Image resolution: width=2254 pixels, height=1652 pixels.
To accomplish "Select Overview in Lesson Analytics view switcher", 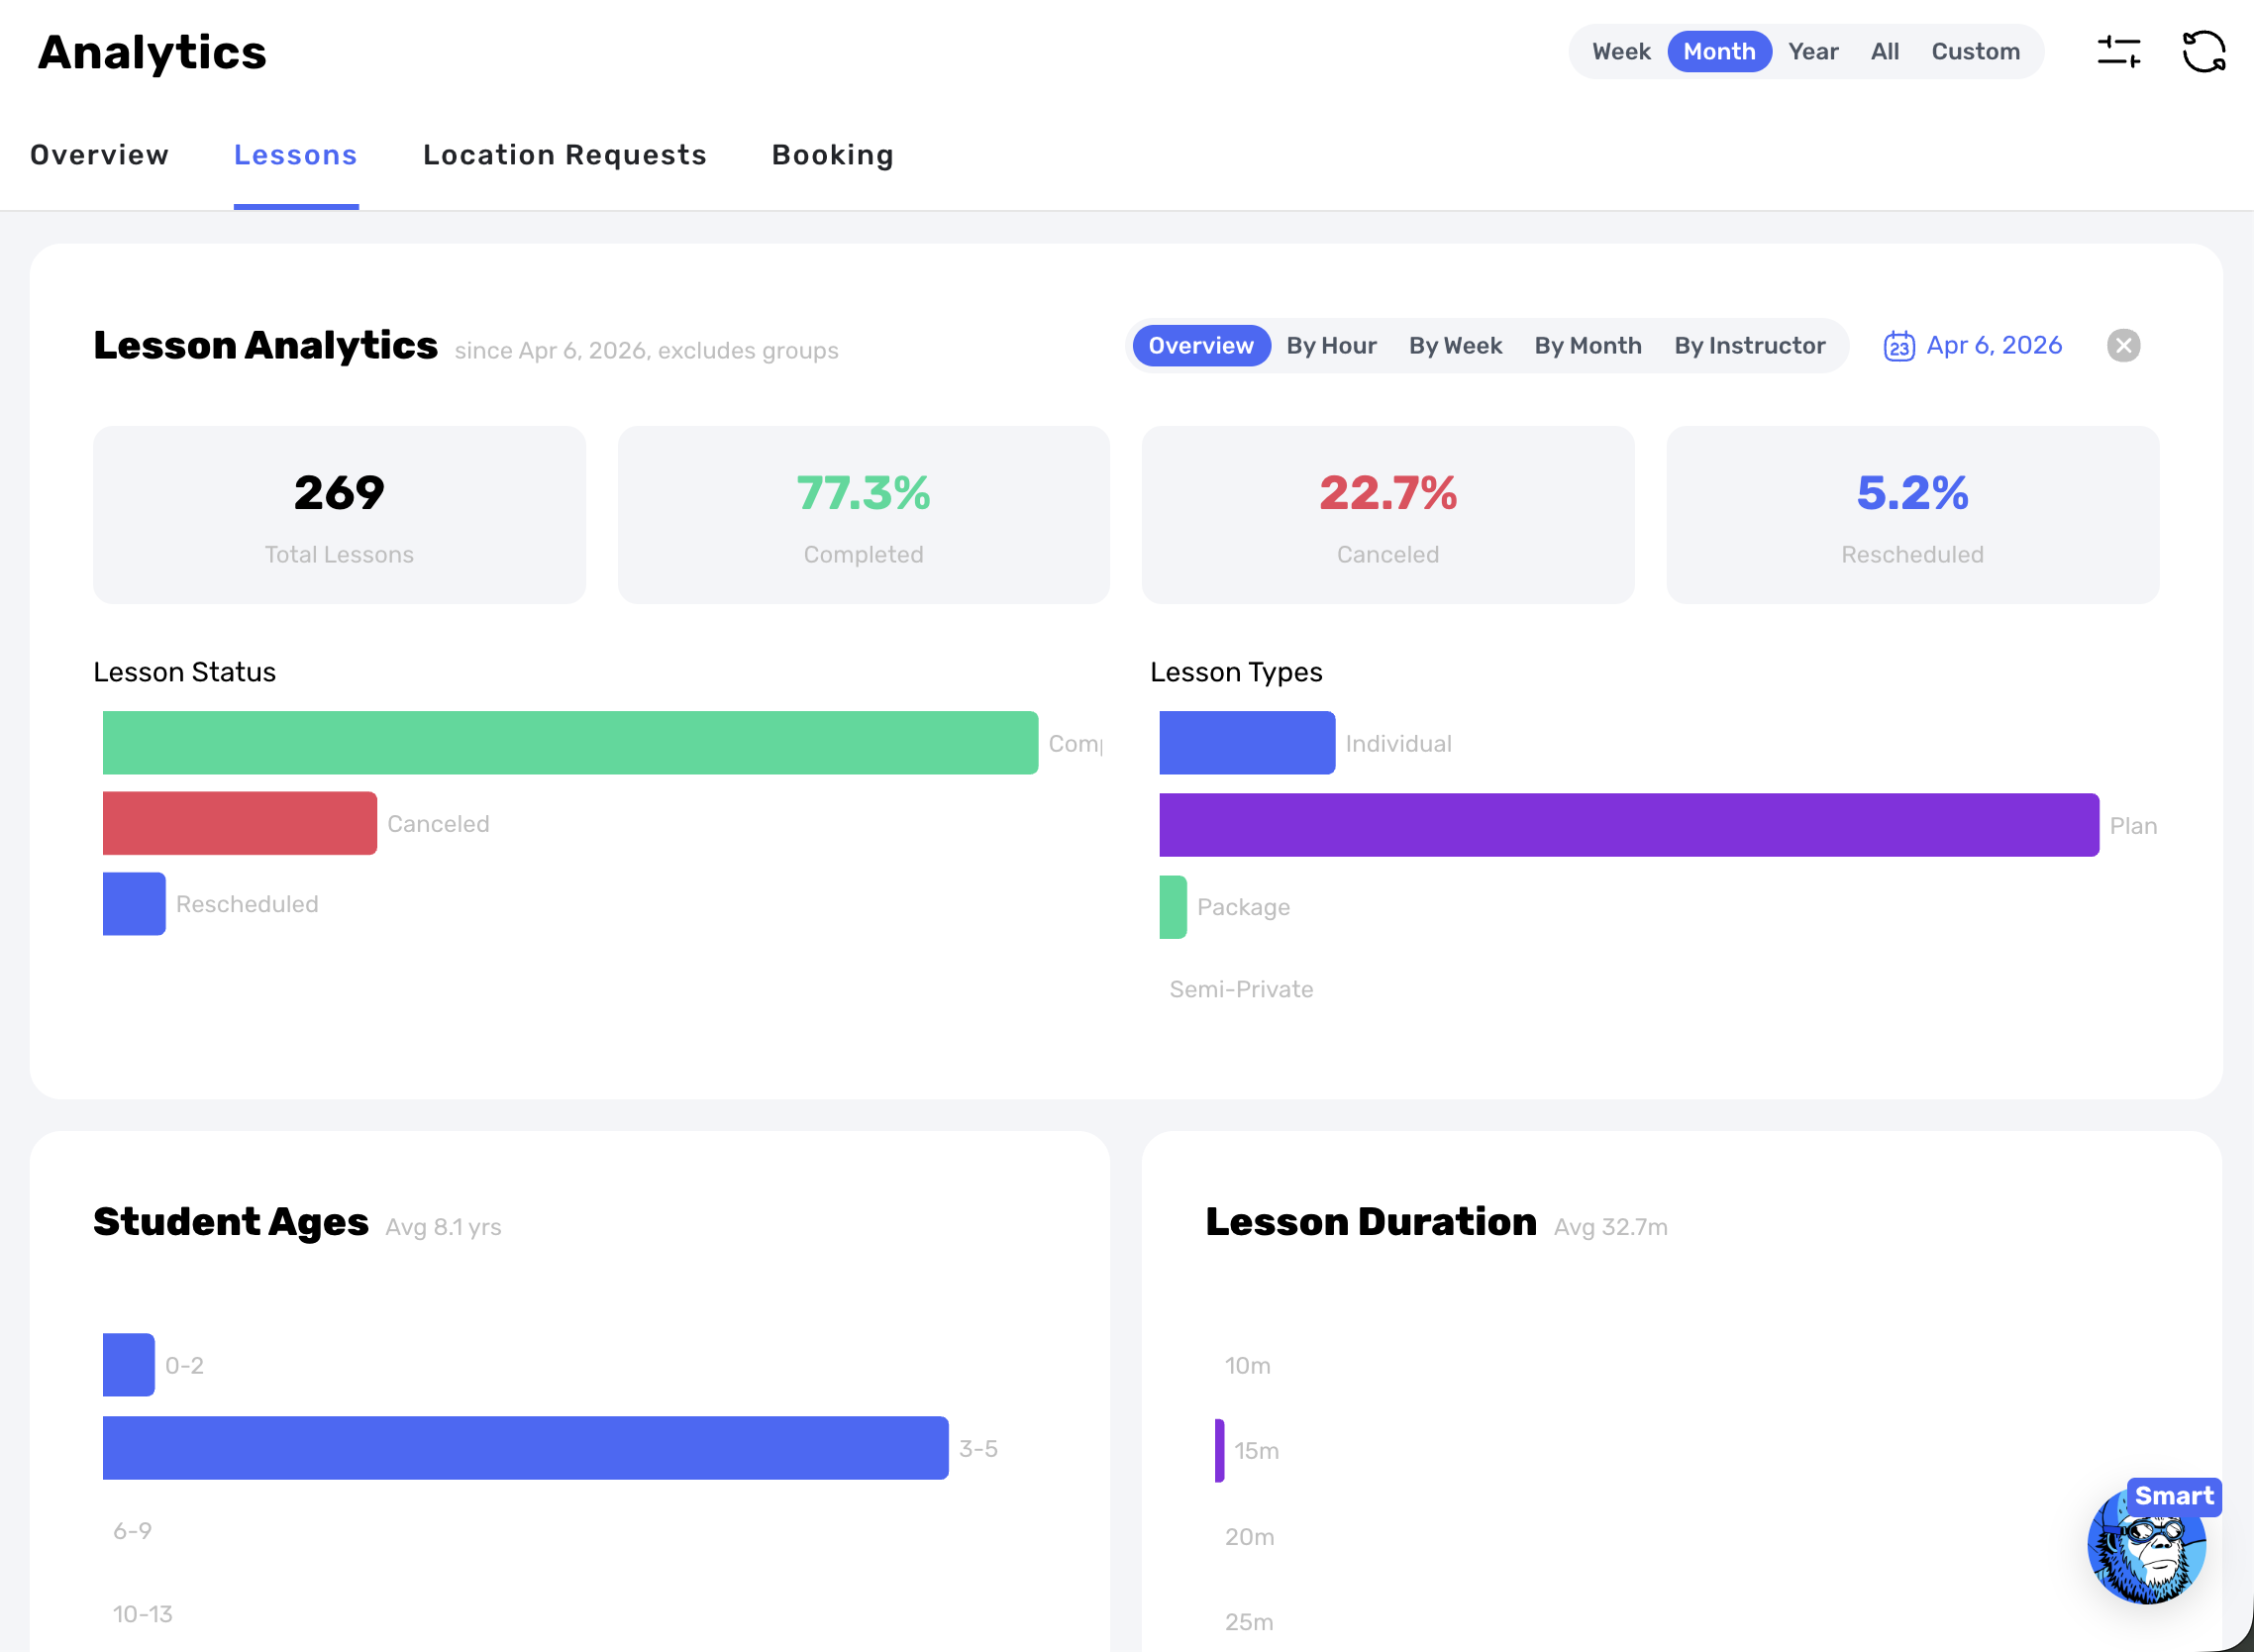I will pyautogui.click(x=1201, y=346).
